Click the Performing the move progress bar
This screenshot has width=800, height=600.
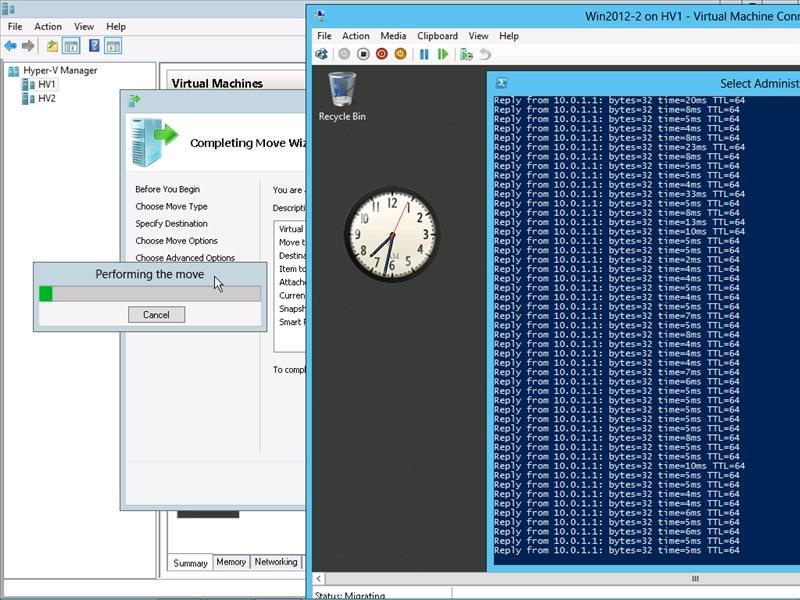150,294
